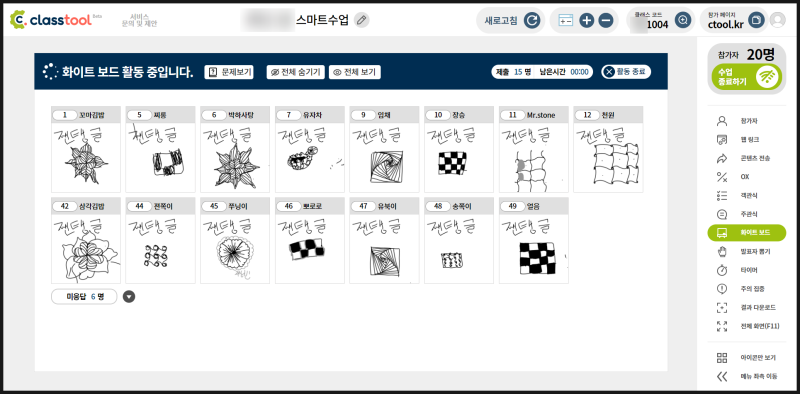This screenshot has height=394, width=800.
Task: Click the 문제보기 button
Action: coord(229,72)
